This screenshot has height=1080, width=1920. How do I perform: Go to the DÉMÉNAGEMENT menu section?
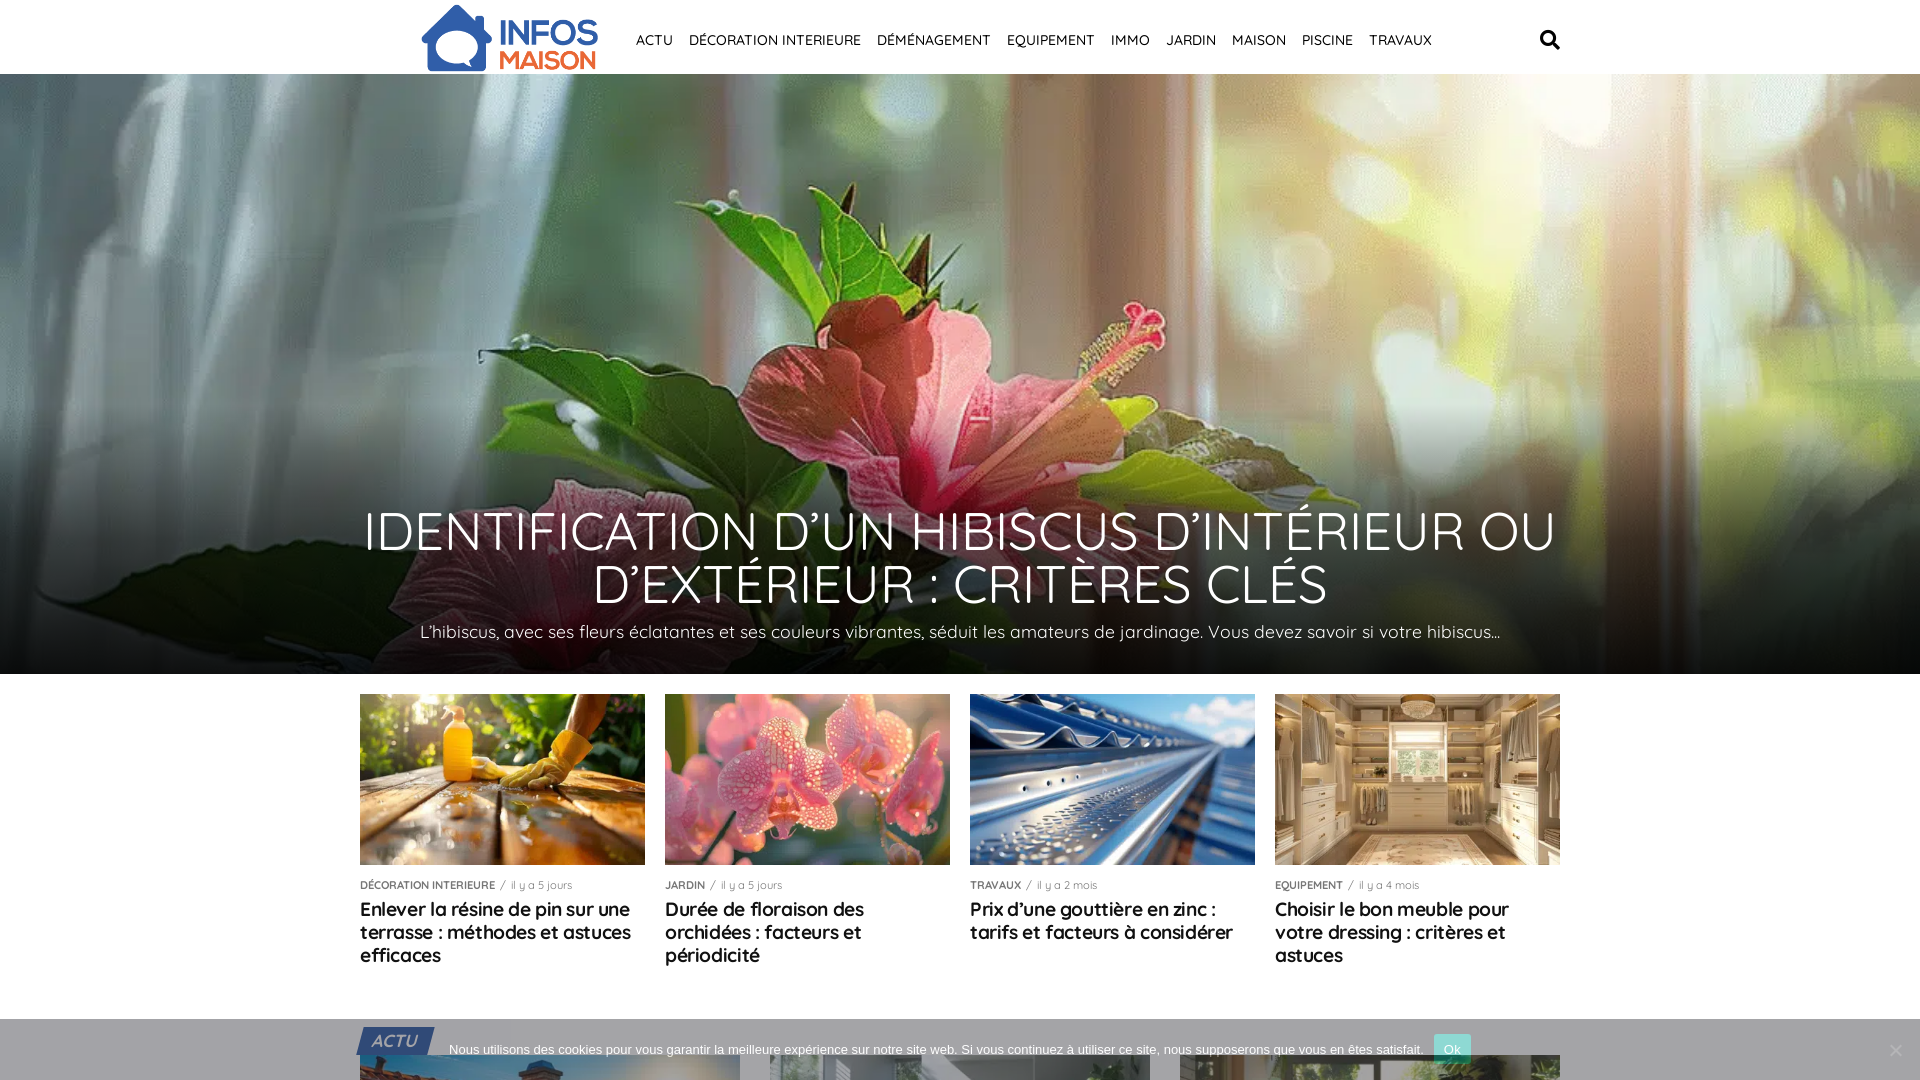[933, 40]
